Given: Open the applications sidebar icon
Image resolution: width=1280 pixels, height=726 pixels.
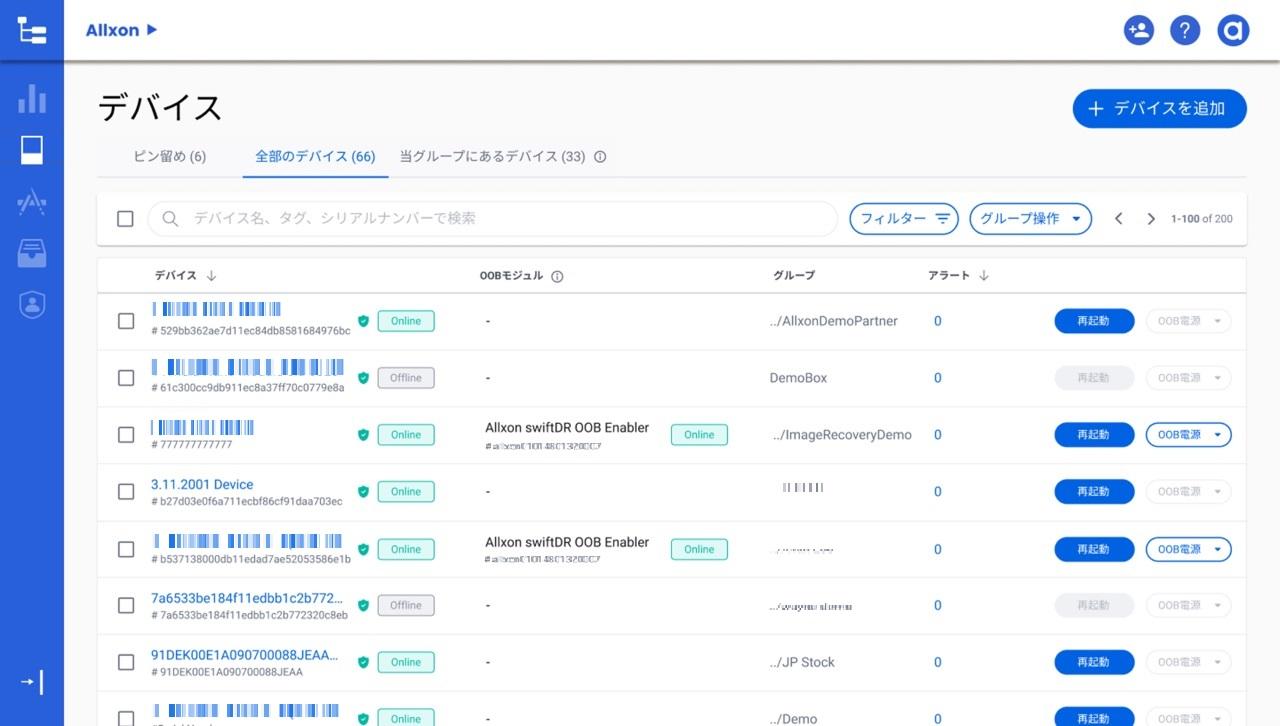Looking at the screenshot, I should (x=32, y=202).
